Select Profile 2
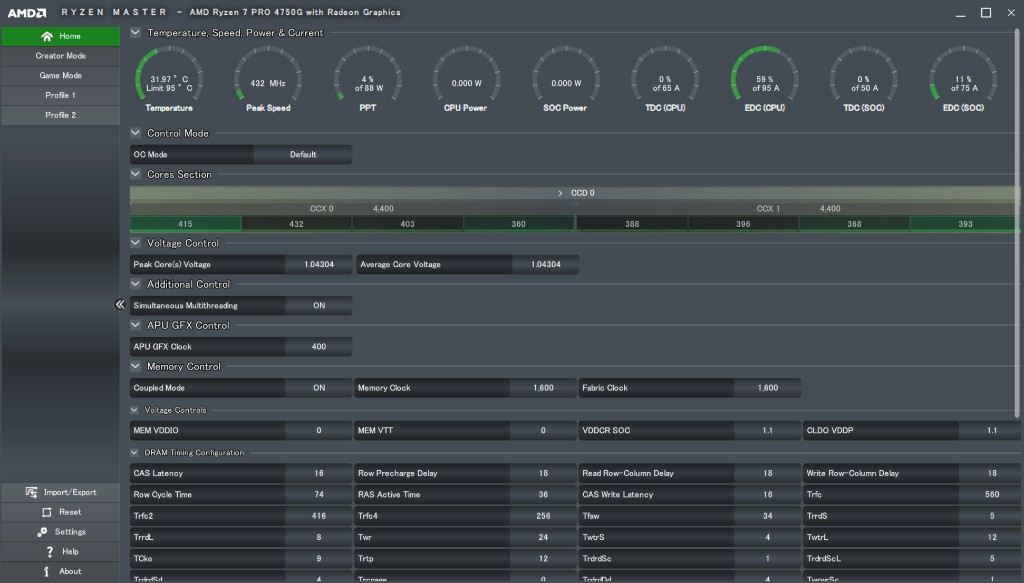The height and width of the screenshot is (583, 1024). pos(60,116)
